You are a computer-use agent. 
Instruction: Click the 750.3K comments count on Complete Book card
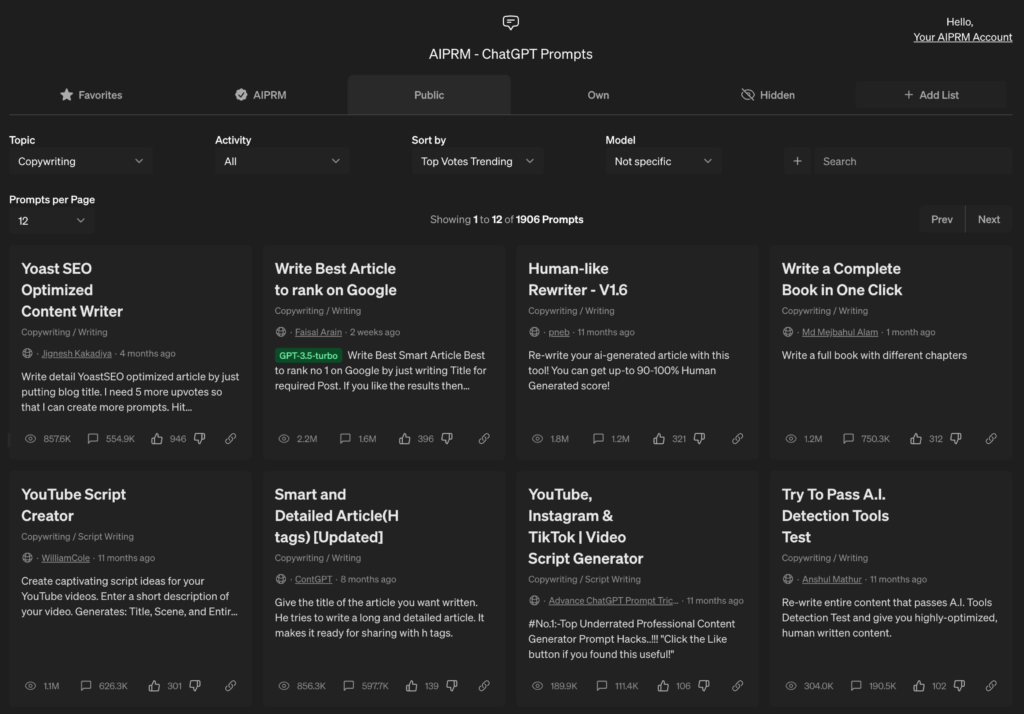[x=875, y=438]
